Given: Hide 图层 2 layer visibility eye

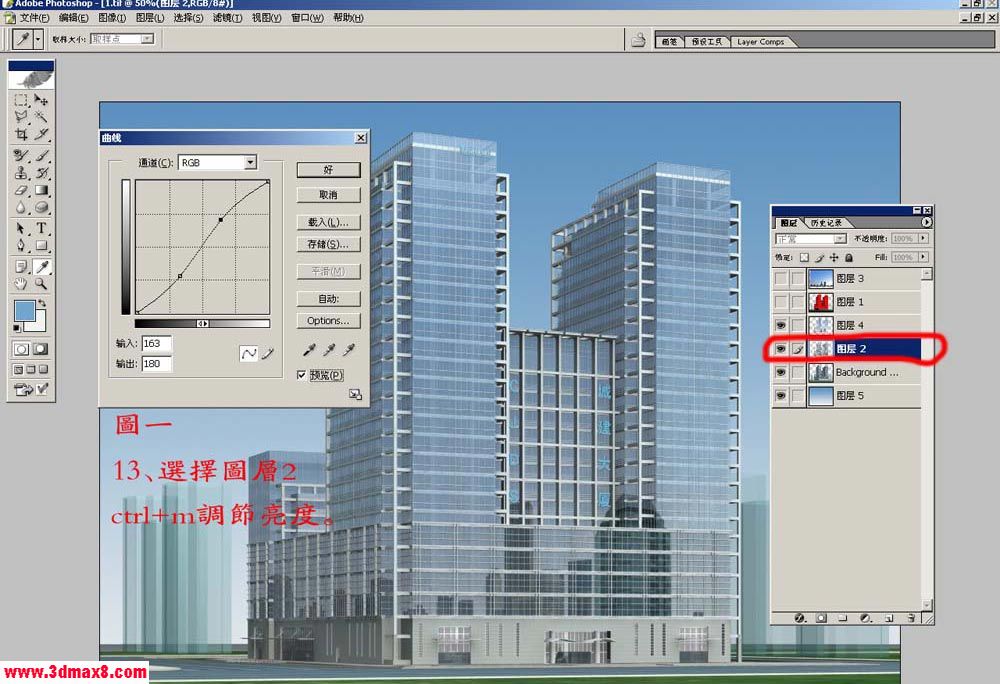Looking at the screenshot, I should coord(781,349).
